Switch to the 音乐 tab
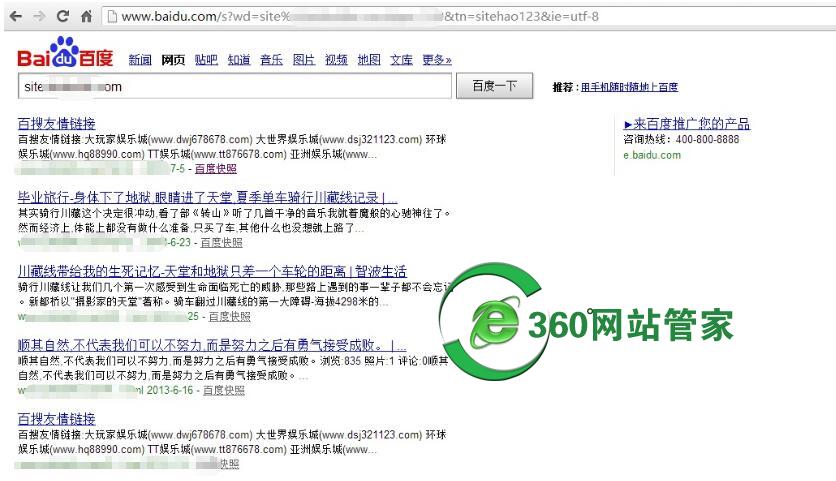Image resolution: width=836 pixels, height=481 pixels. [x=271, y=60]
